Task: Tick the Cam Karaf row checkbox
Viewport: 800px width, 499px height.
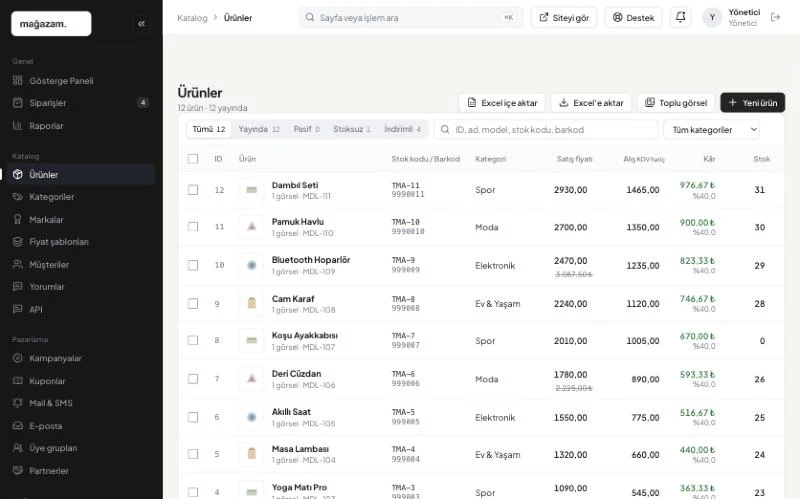Action: [193, 304]
